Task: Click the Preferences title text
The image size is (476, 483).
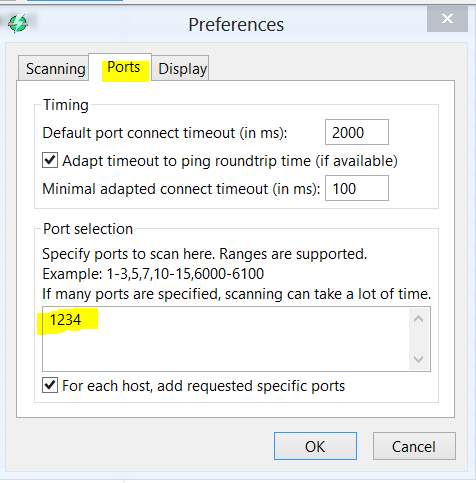Action: point(236,25)
